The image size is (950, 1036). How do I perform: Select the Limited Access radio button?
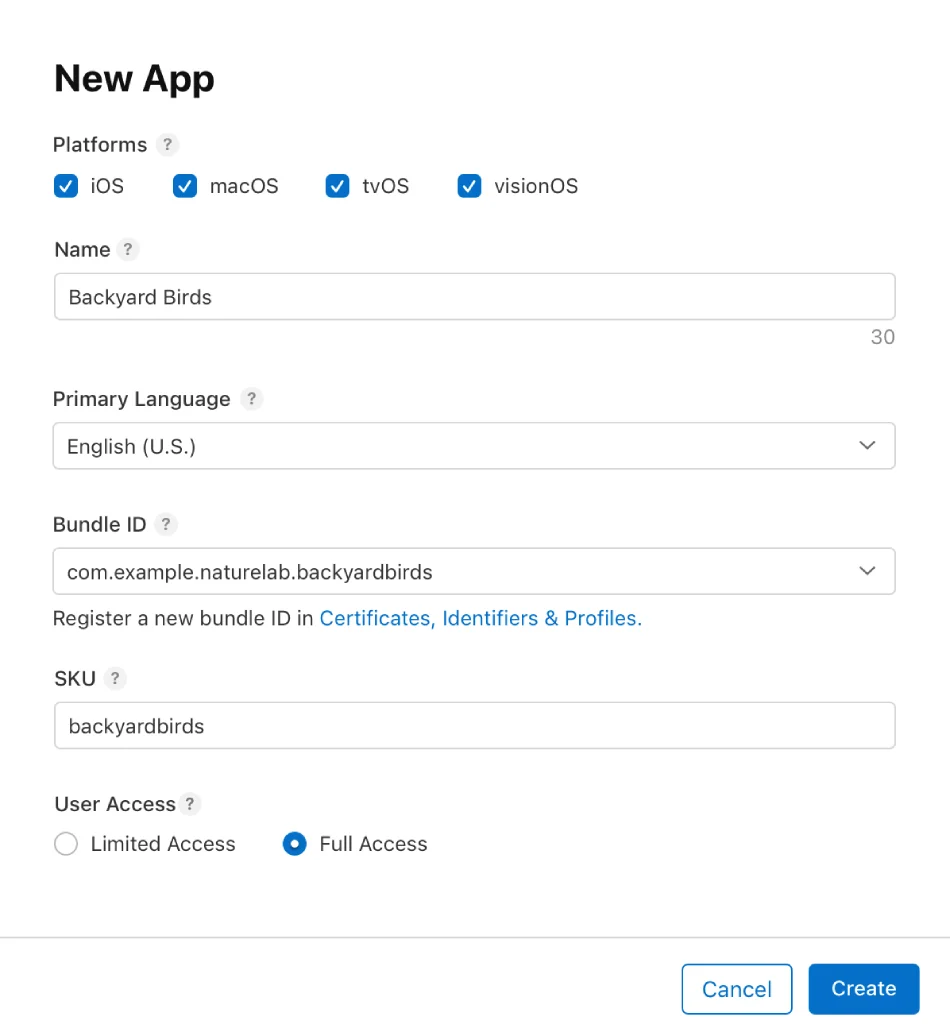(65, 844)
